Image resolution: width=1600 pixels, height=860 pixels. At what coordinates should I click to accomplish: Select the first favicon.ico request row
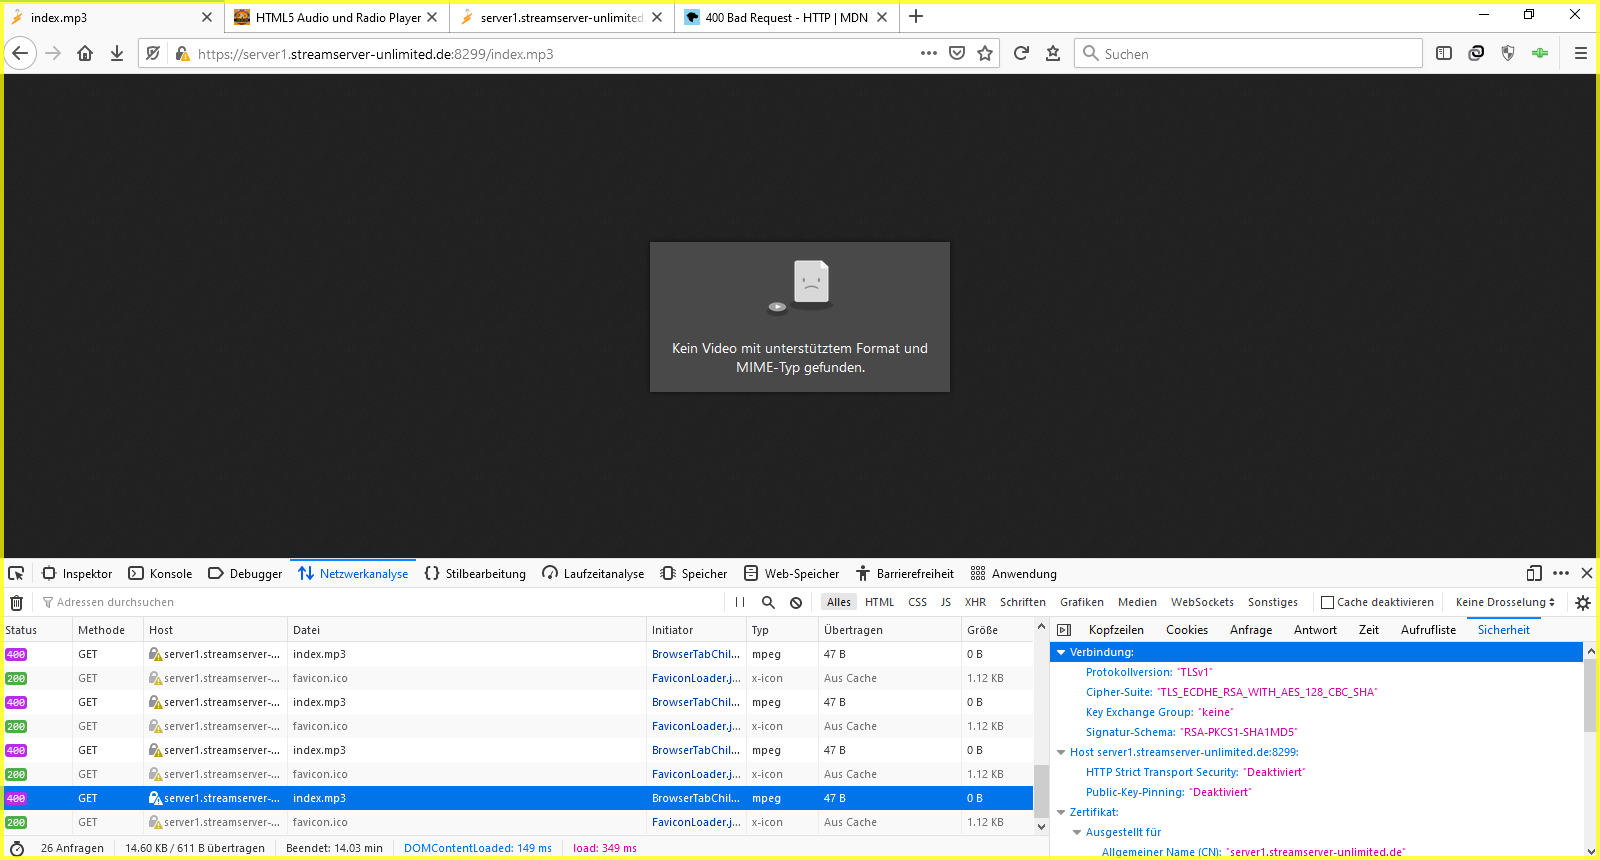tap(400, 678)
